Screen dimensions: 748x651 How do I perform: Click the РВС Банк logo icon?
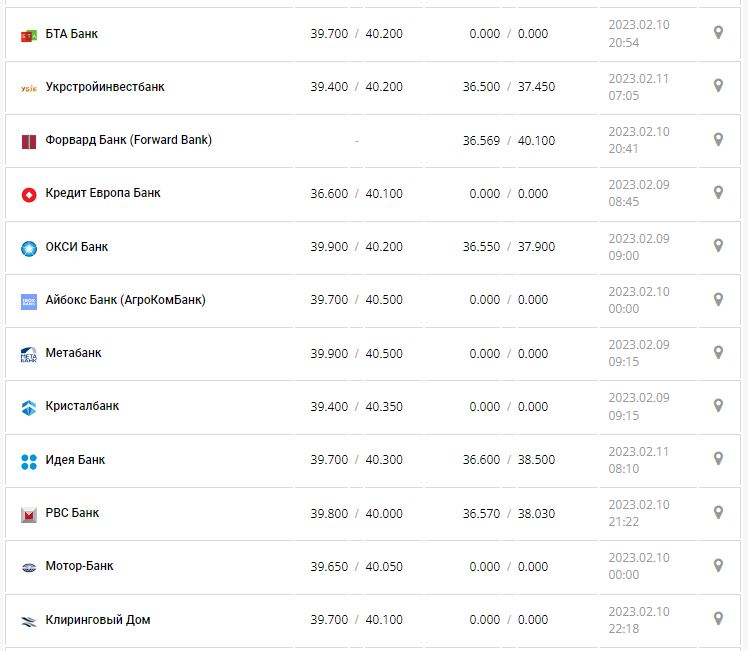point(29,514)
